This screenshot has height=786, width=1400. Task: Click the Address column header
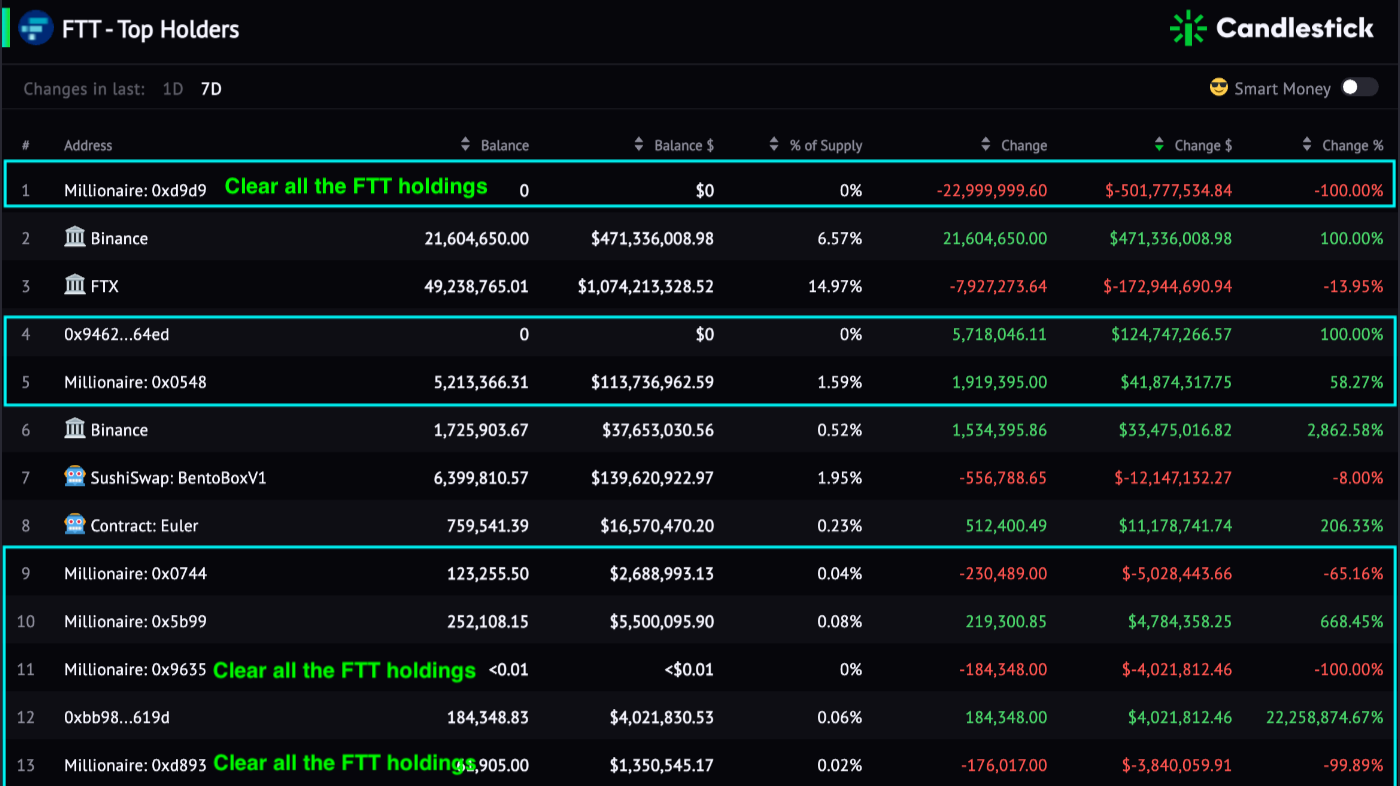[x=88, y=144]
